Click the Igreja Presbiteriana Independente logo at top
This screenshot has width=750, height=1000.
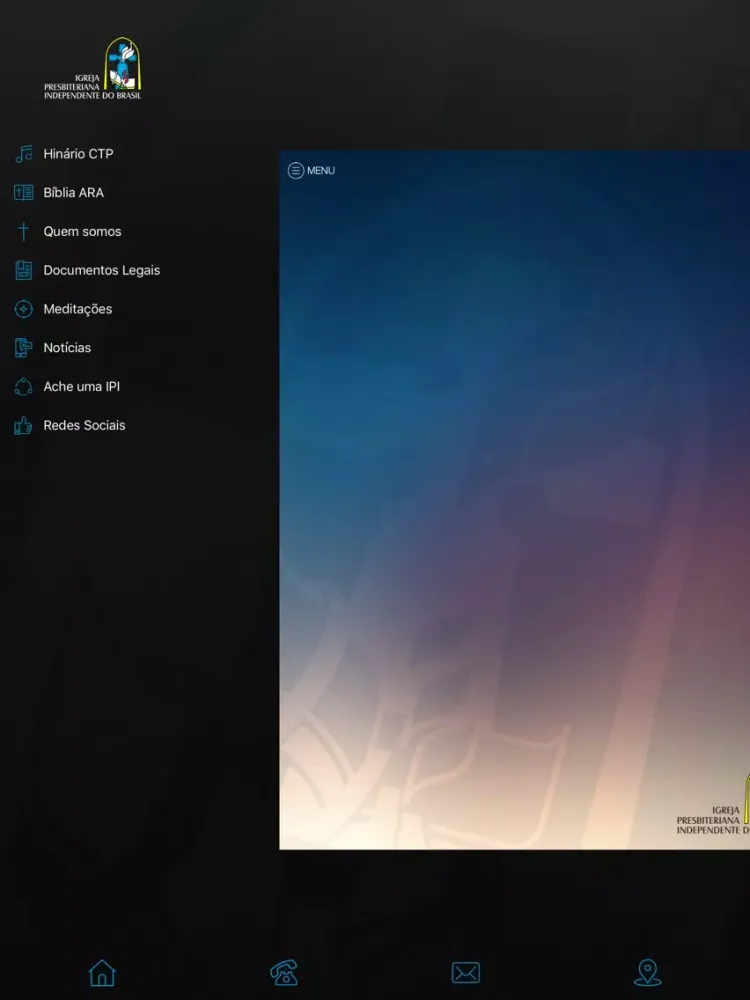point(92,69)
